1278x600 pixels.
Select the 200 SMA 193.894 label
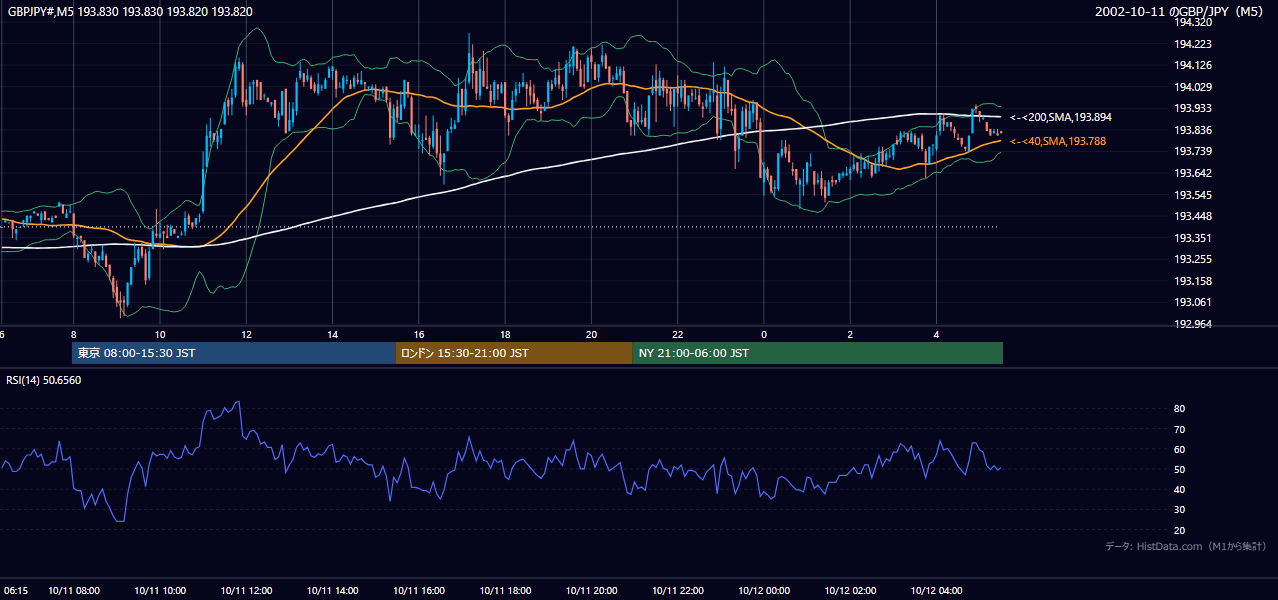tap(1061, 117)
